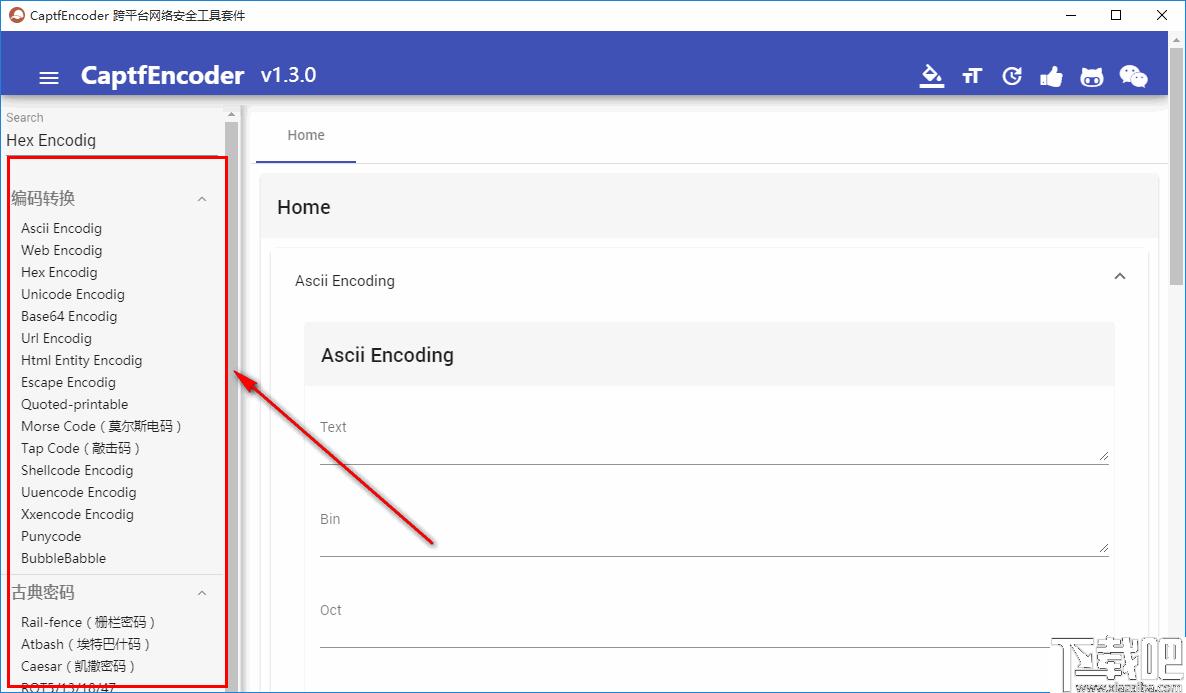Viewport: 1186px width, 693px height.
Task: Click the font size icon in header
Action: click(x=972, y=76)
